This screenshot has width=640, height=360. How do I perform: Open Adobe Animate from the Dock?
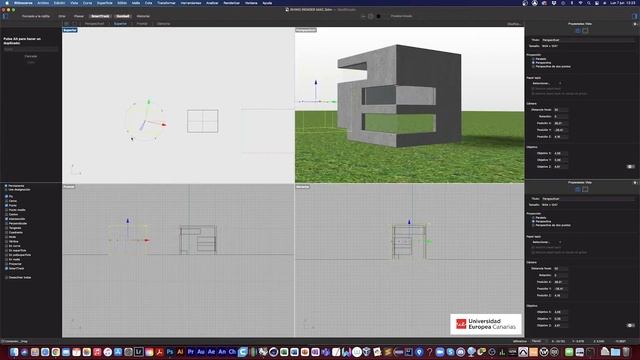coord(222,352)
